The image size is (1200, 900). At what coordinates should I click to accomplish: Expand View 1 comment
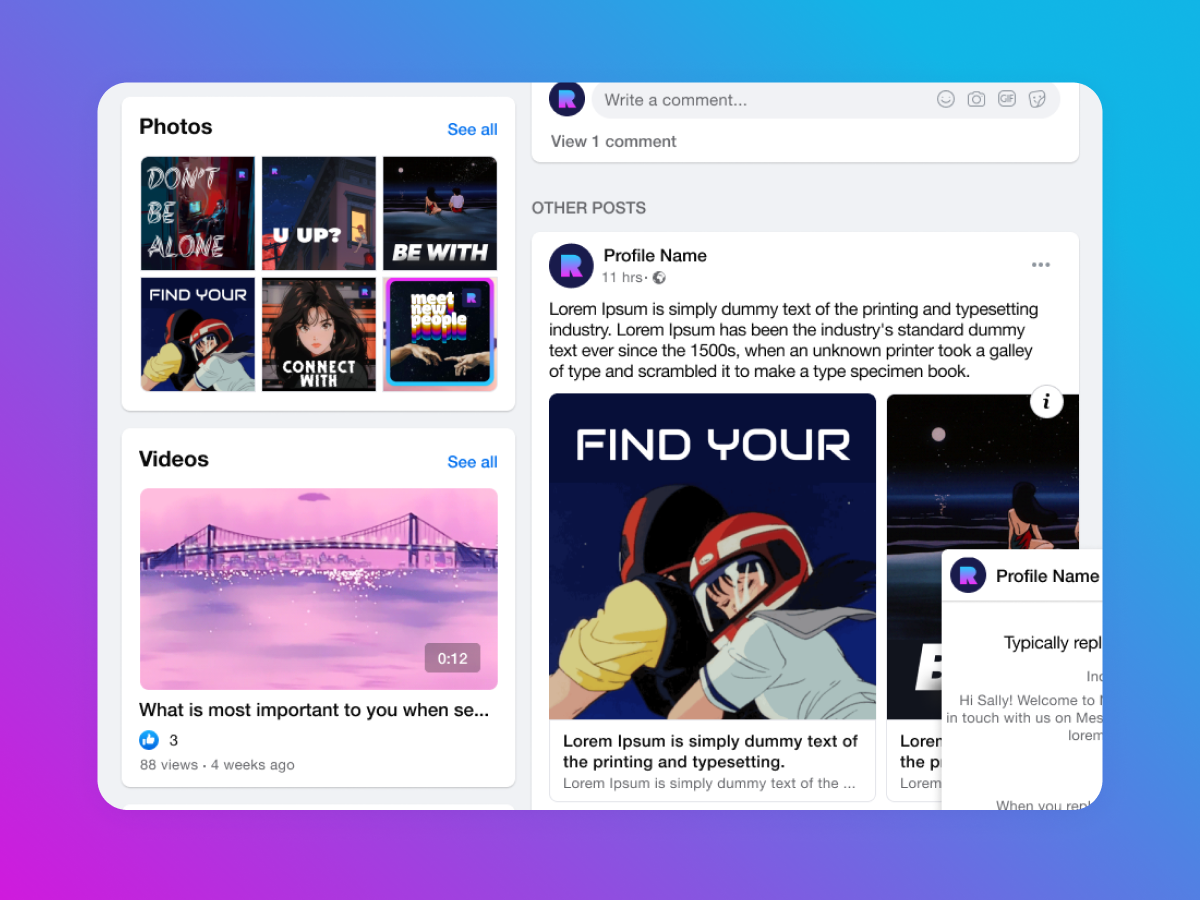click(x=613, y=142)
